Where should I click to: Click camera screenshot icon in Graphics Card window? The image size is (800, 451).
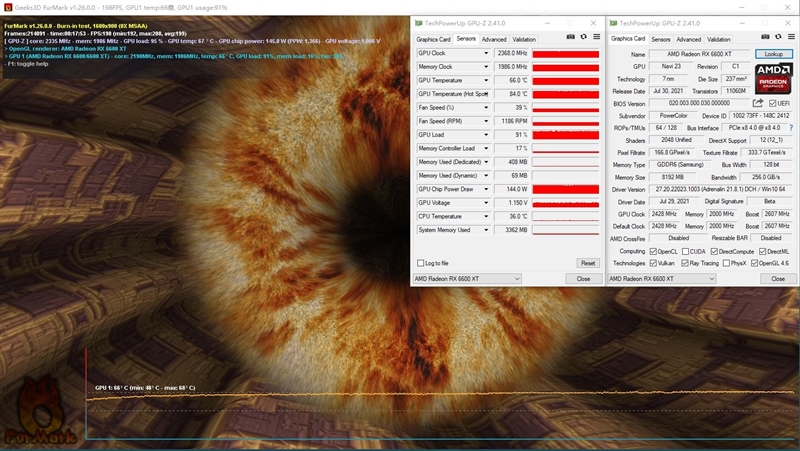point(765,37)
